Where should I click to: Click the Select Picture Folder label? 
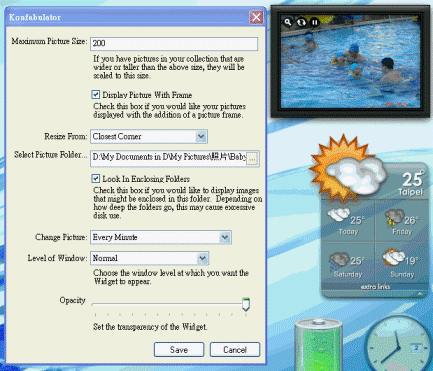pos(50,155)
